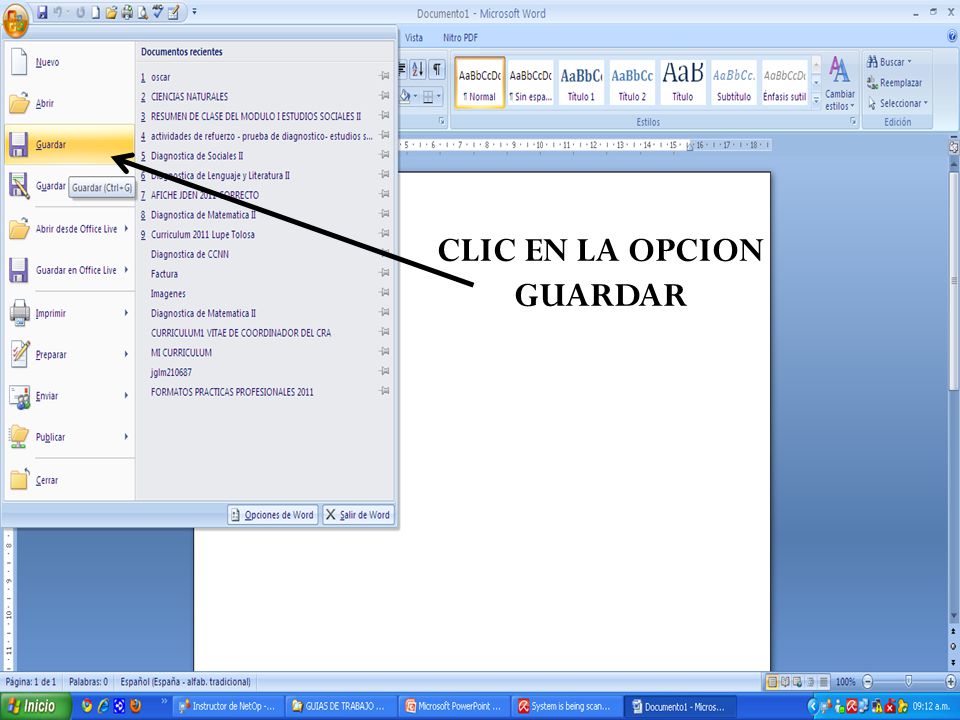Image resolution: width=960 pixels, height=720 pixels.
Task: Switch to Full Screen Reading view icon
Action: click(x=785, y=681)
